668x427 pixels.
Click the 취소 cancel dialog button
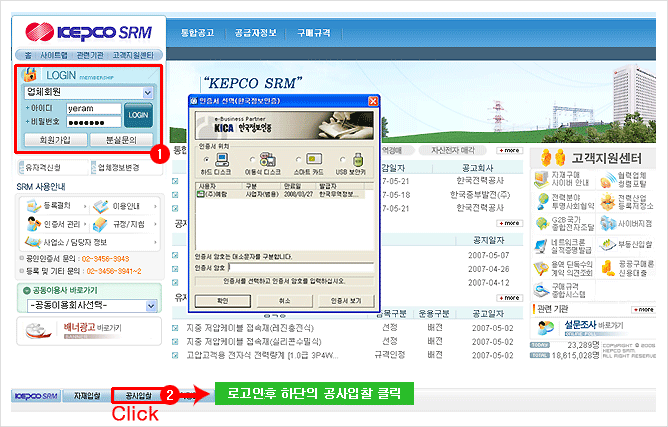(284, 301)
